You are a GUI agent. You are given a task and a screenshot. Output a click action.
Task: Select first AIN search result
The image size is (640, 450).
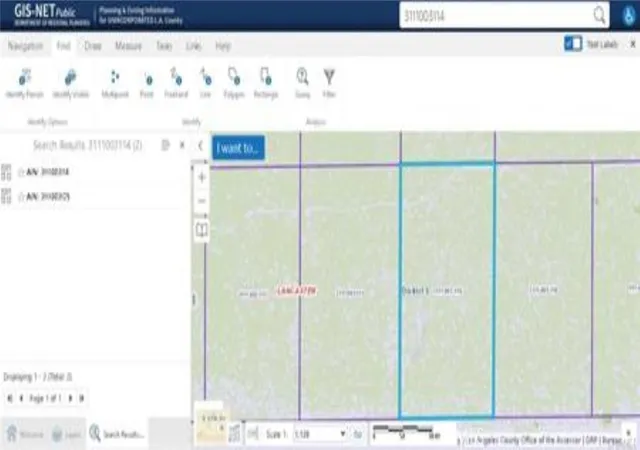(x=48, y=172)
